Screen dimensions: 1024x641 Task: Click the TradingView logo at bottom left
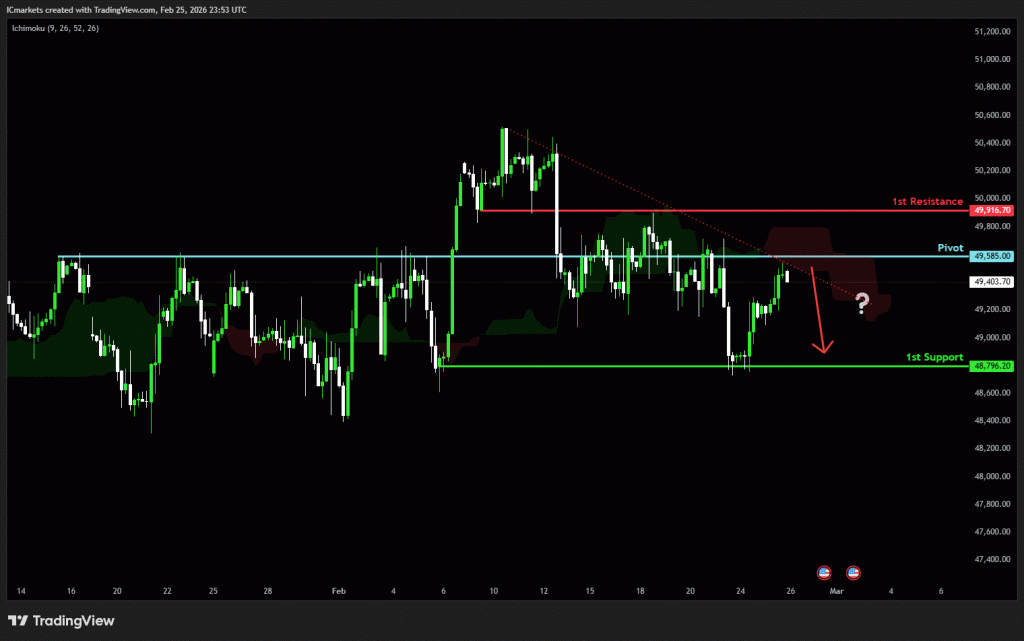pos(62,621)
